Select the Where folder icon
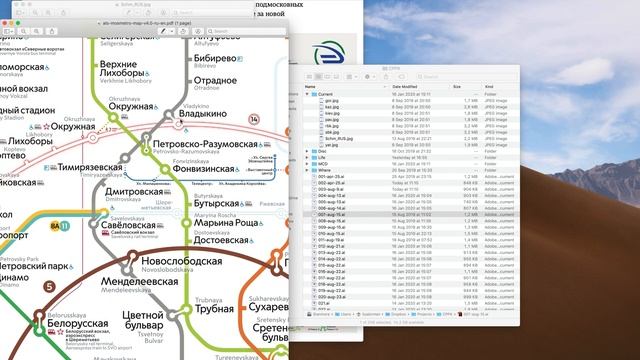640x360 pixels. 314,170
